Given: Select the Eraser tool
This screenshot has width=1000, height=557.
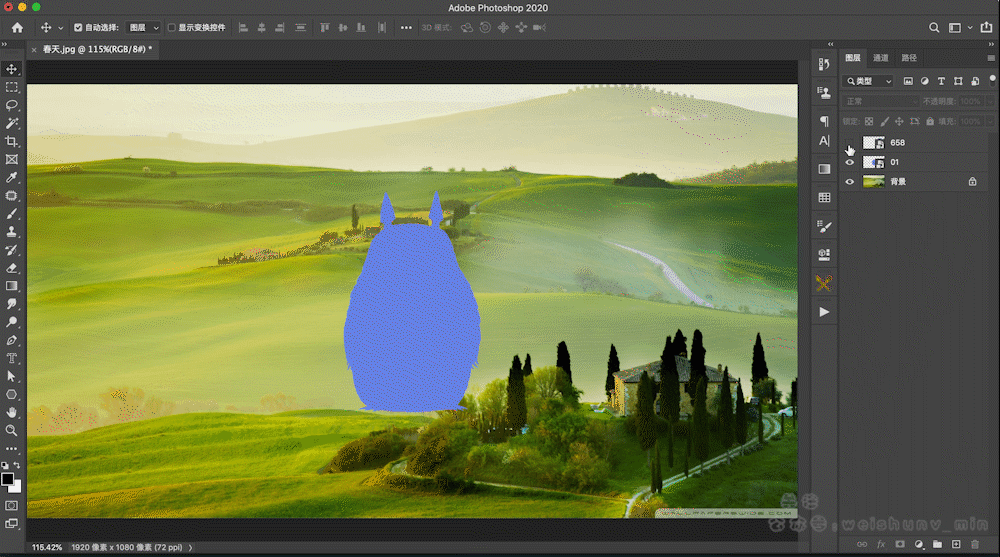Looking at the screenshot, I should coord(11,268).
